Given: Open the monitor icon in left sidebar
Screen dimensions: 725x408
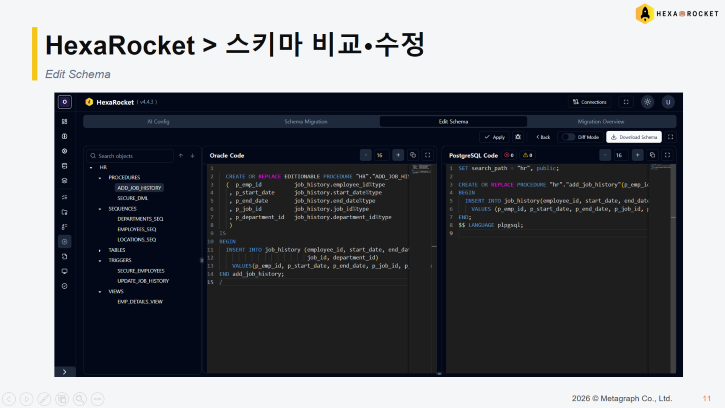Looking at the screenshot, I should click(x=65, y=271).
